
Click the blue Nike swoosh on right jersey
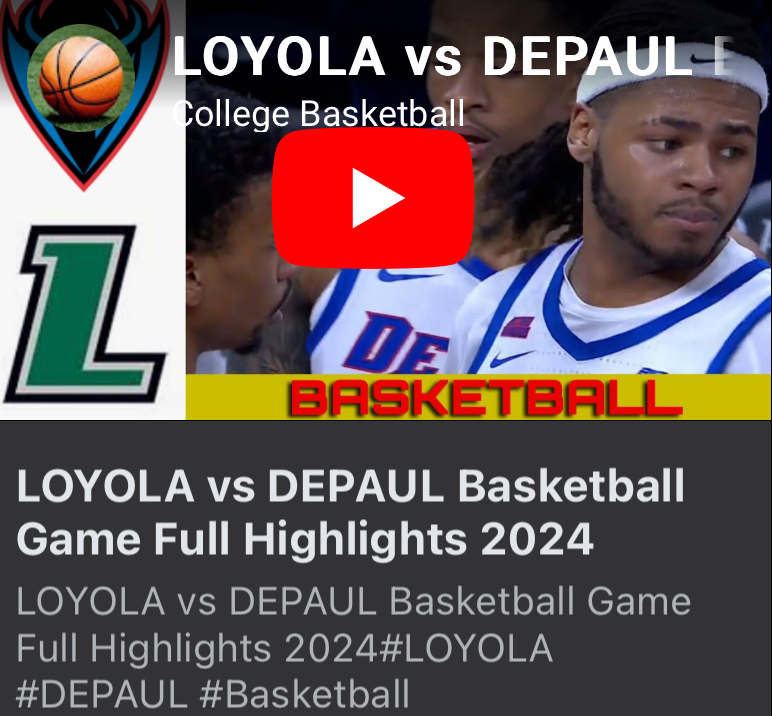click(511, 358)
